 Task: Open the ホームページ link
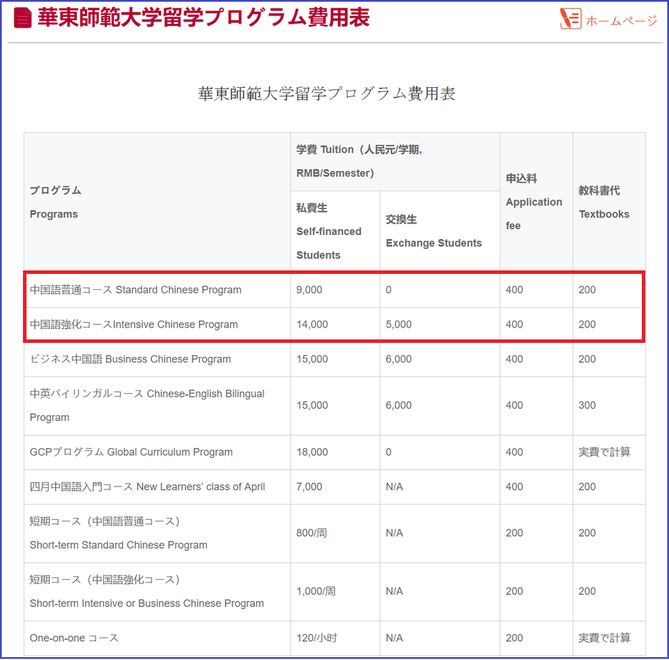[621, 20]
